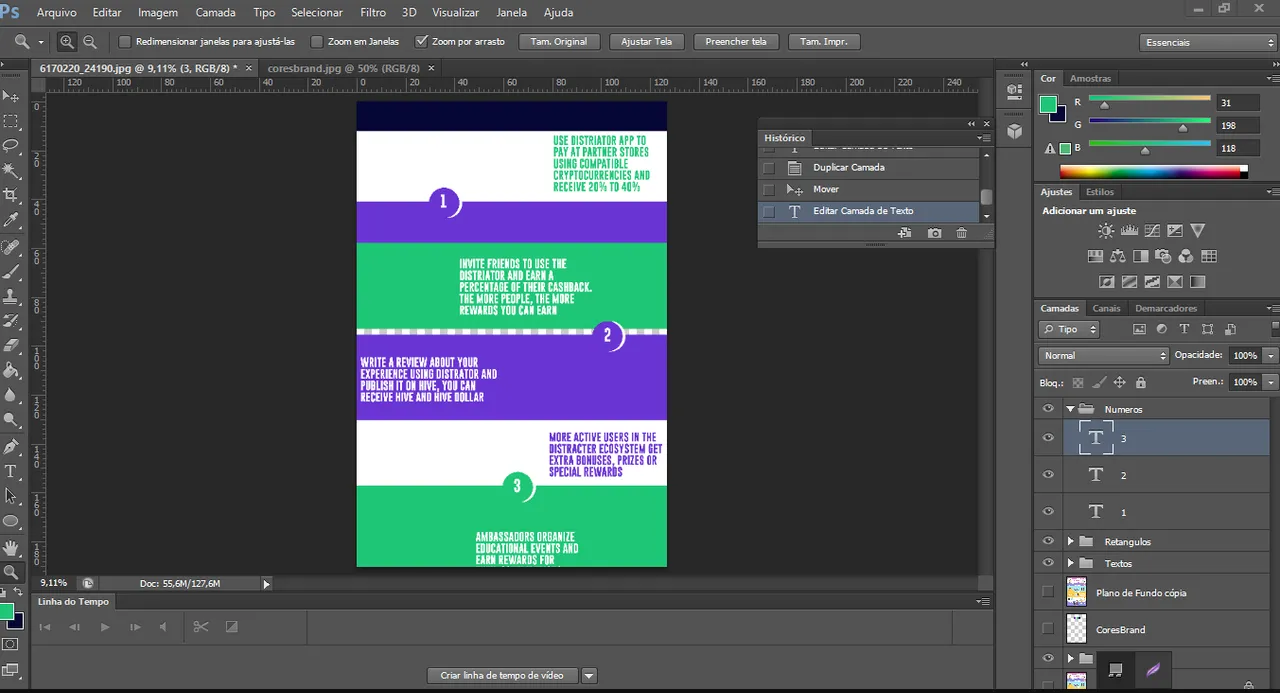
Task: Enable Redimensionar janelas para ajustá-las checkbox
Action: (x=125, y=42)
